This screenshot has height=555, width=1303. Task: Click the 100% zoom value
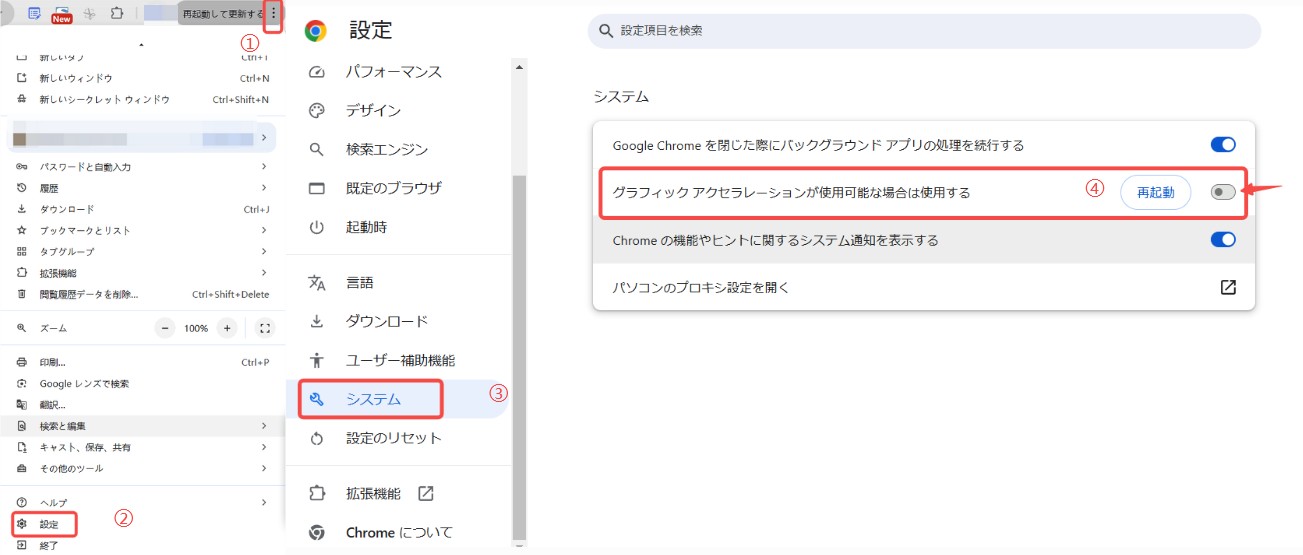pos(196,328)
